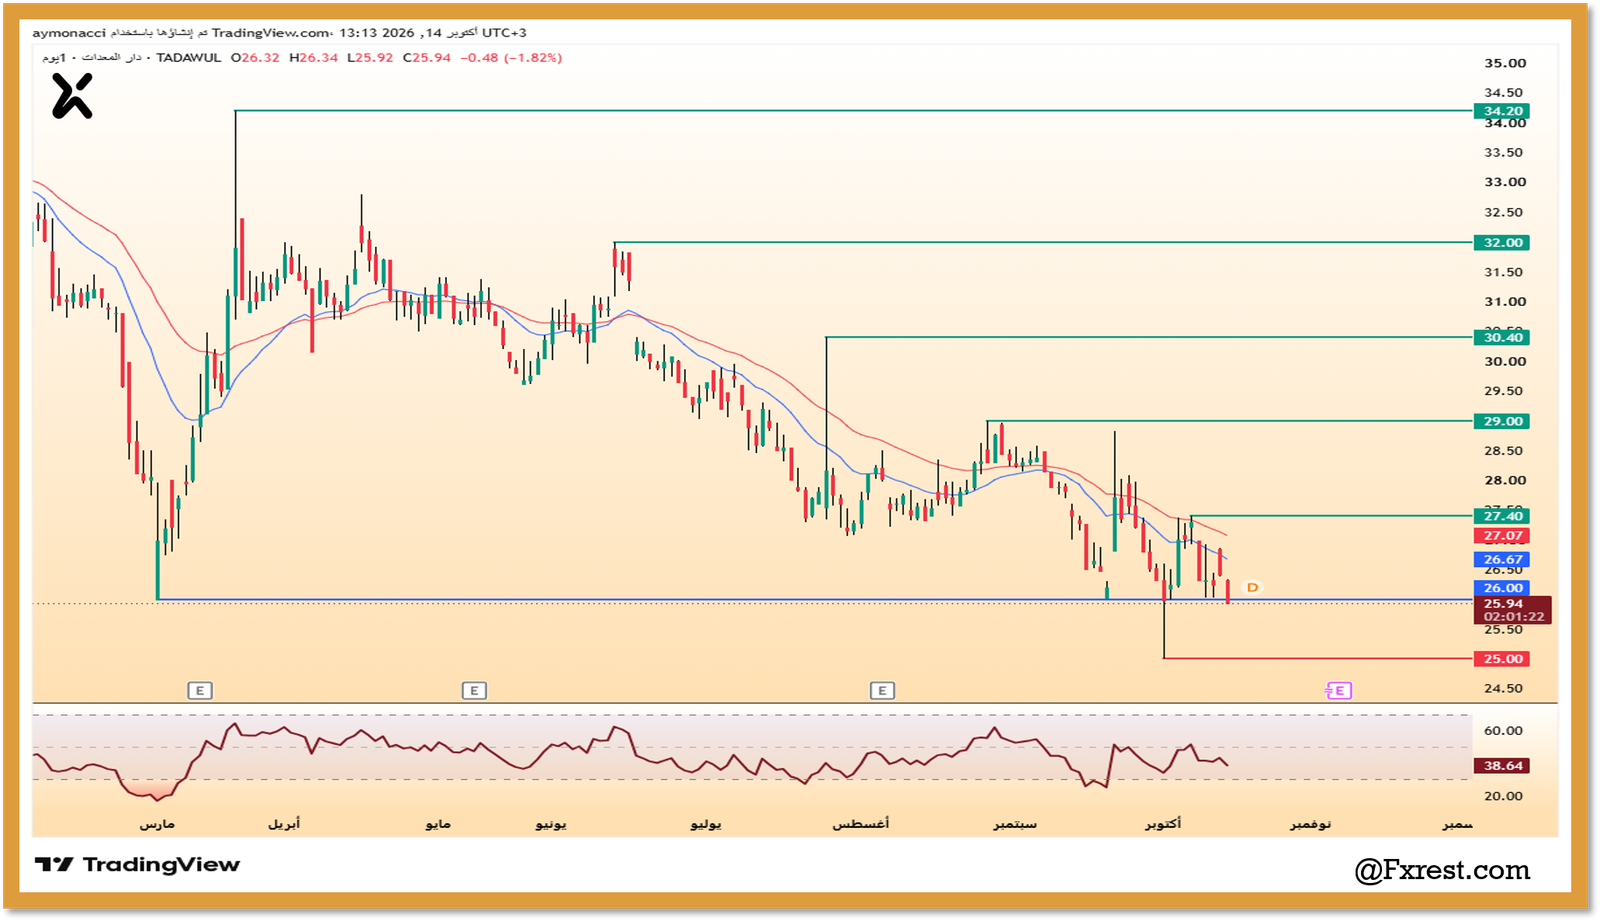Click the dividend D marker near latest candle
The image size is (1600, 921).
click(1252, 587)
